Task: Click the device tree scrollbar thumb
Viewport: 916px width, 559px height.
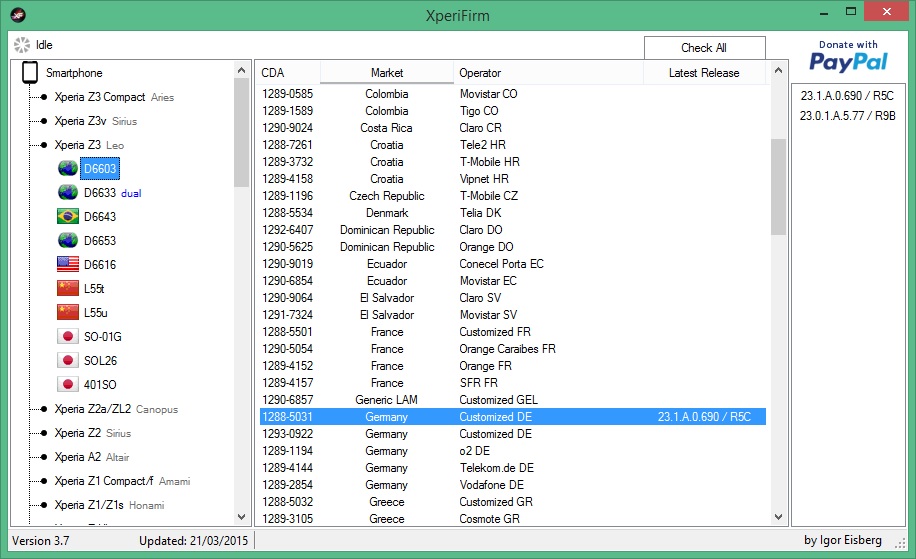Action: pos(241,133)
